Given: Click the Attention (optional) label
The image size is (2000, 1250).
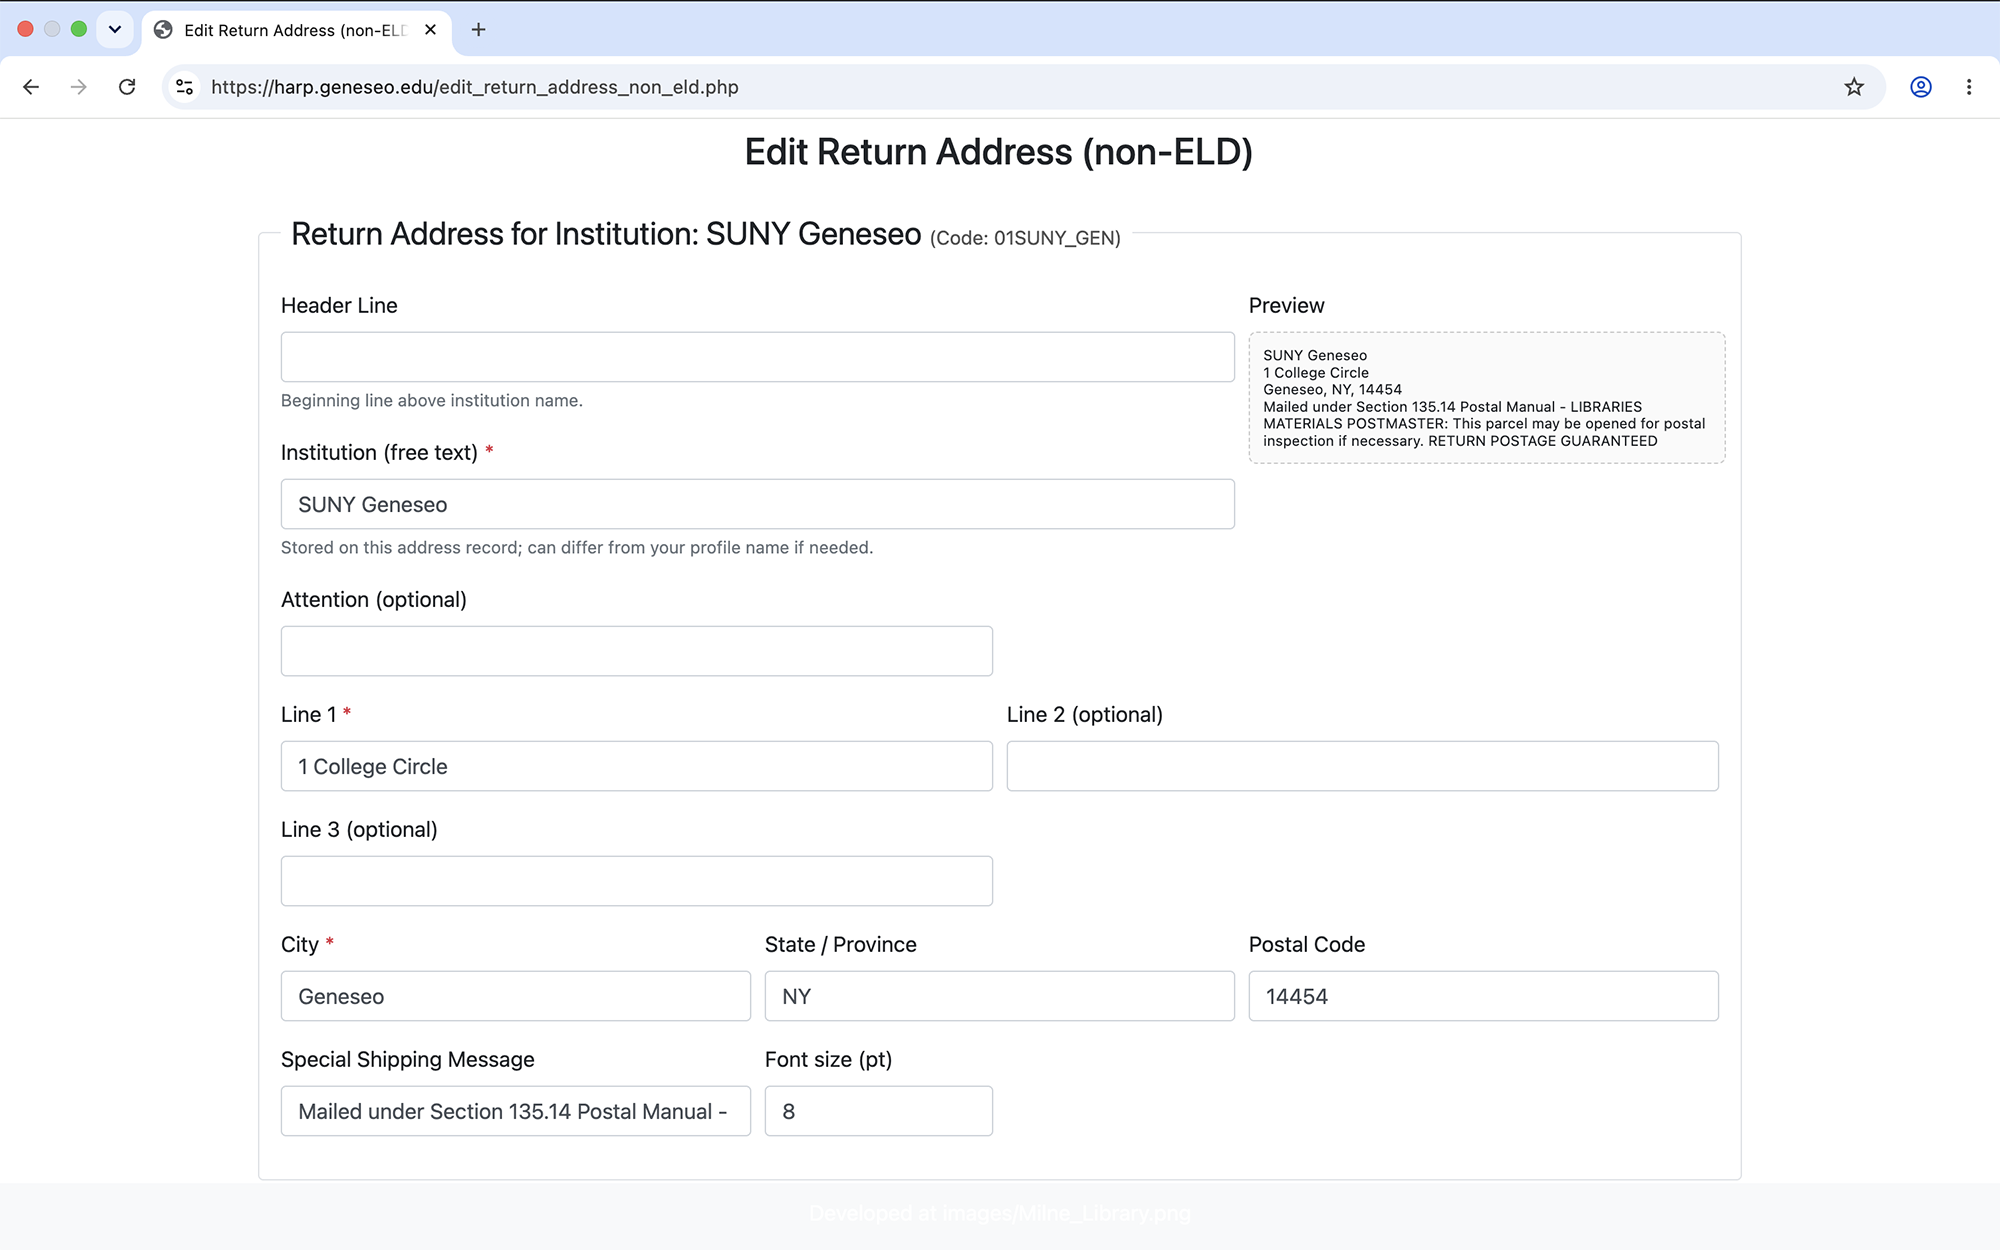Looking at the screenshot, I should pos(374,599).
